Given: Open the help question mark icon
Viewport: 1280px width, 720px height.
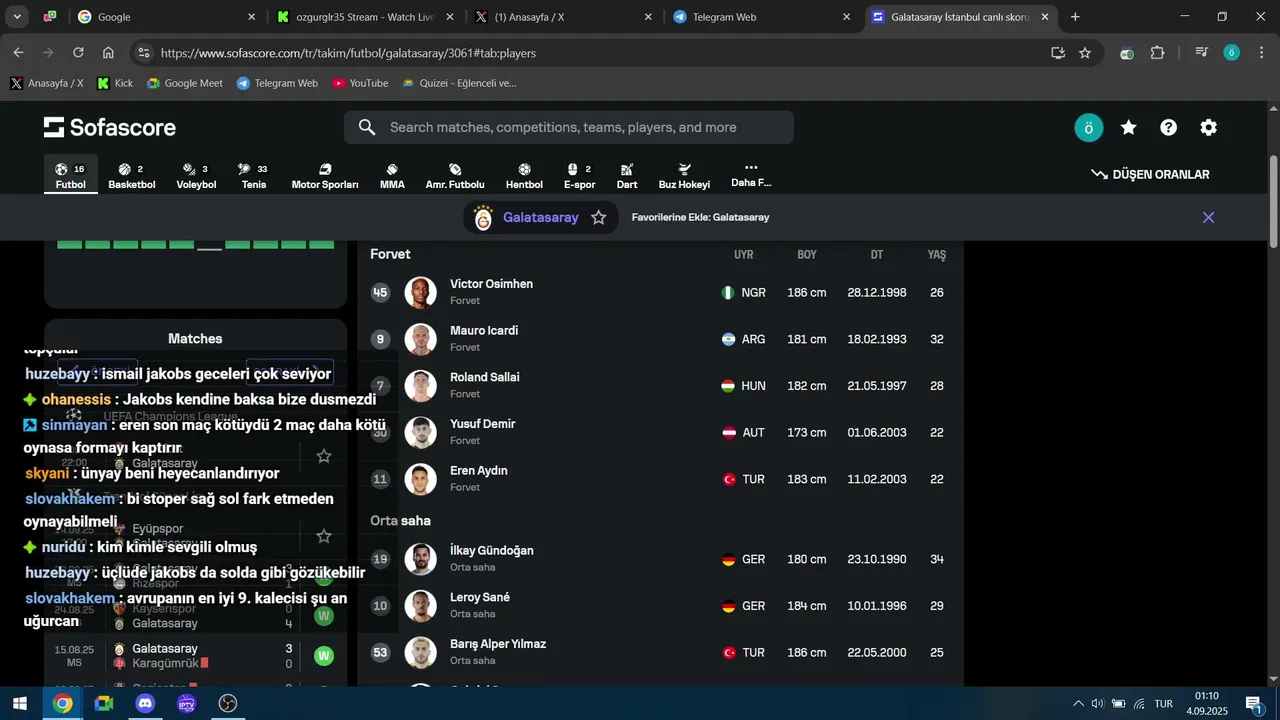Looking at the screenshot, I should coord(1168,128).
